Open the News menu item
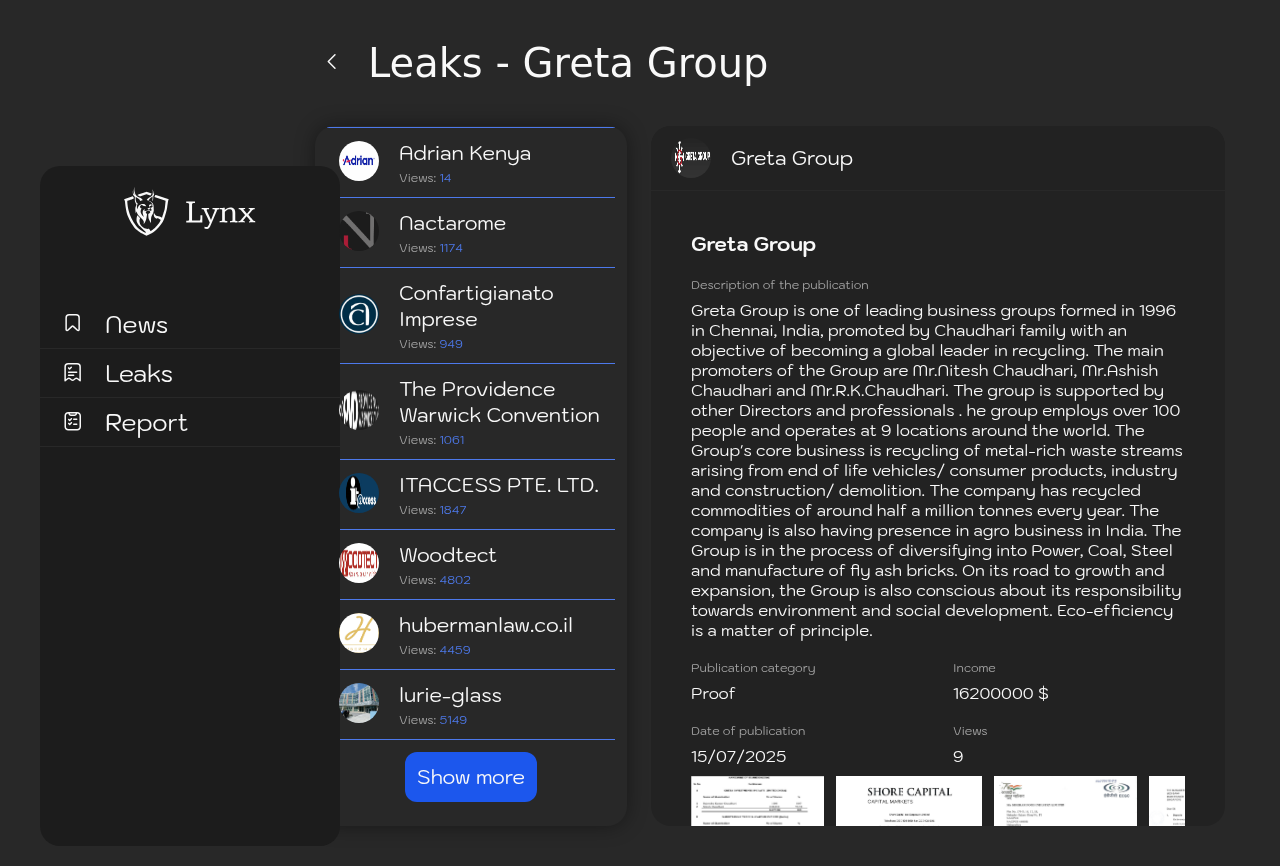Screen dimensions: 1280x866 tap(190, 324)
